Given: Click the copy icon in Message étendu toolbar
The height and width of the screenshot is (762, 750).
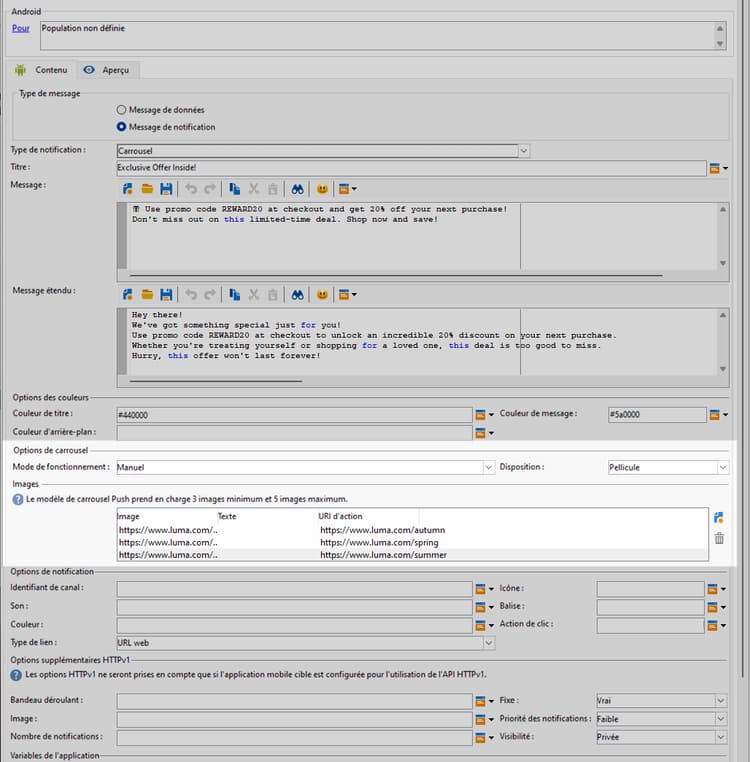Looking at the screenshot, I should click(x=234, y=294).
